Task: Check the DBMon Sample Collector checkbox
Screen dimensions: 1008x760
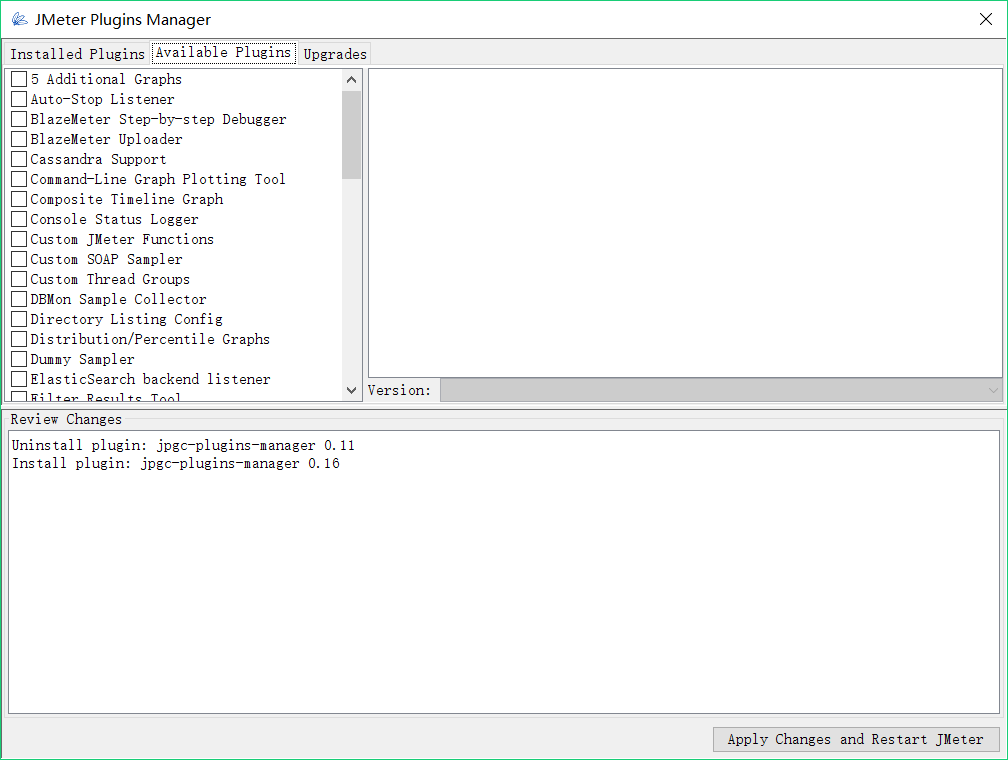Action: (x=19, y=299)
